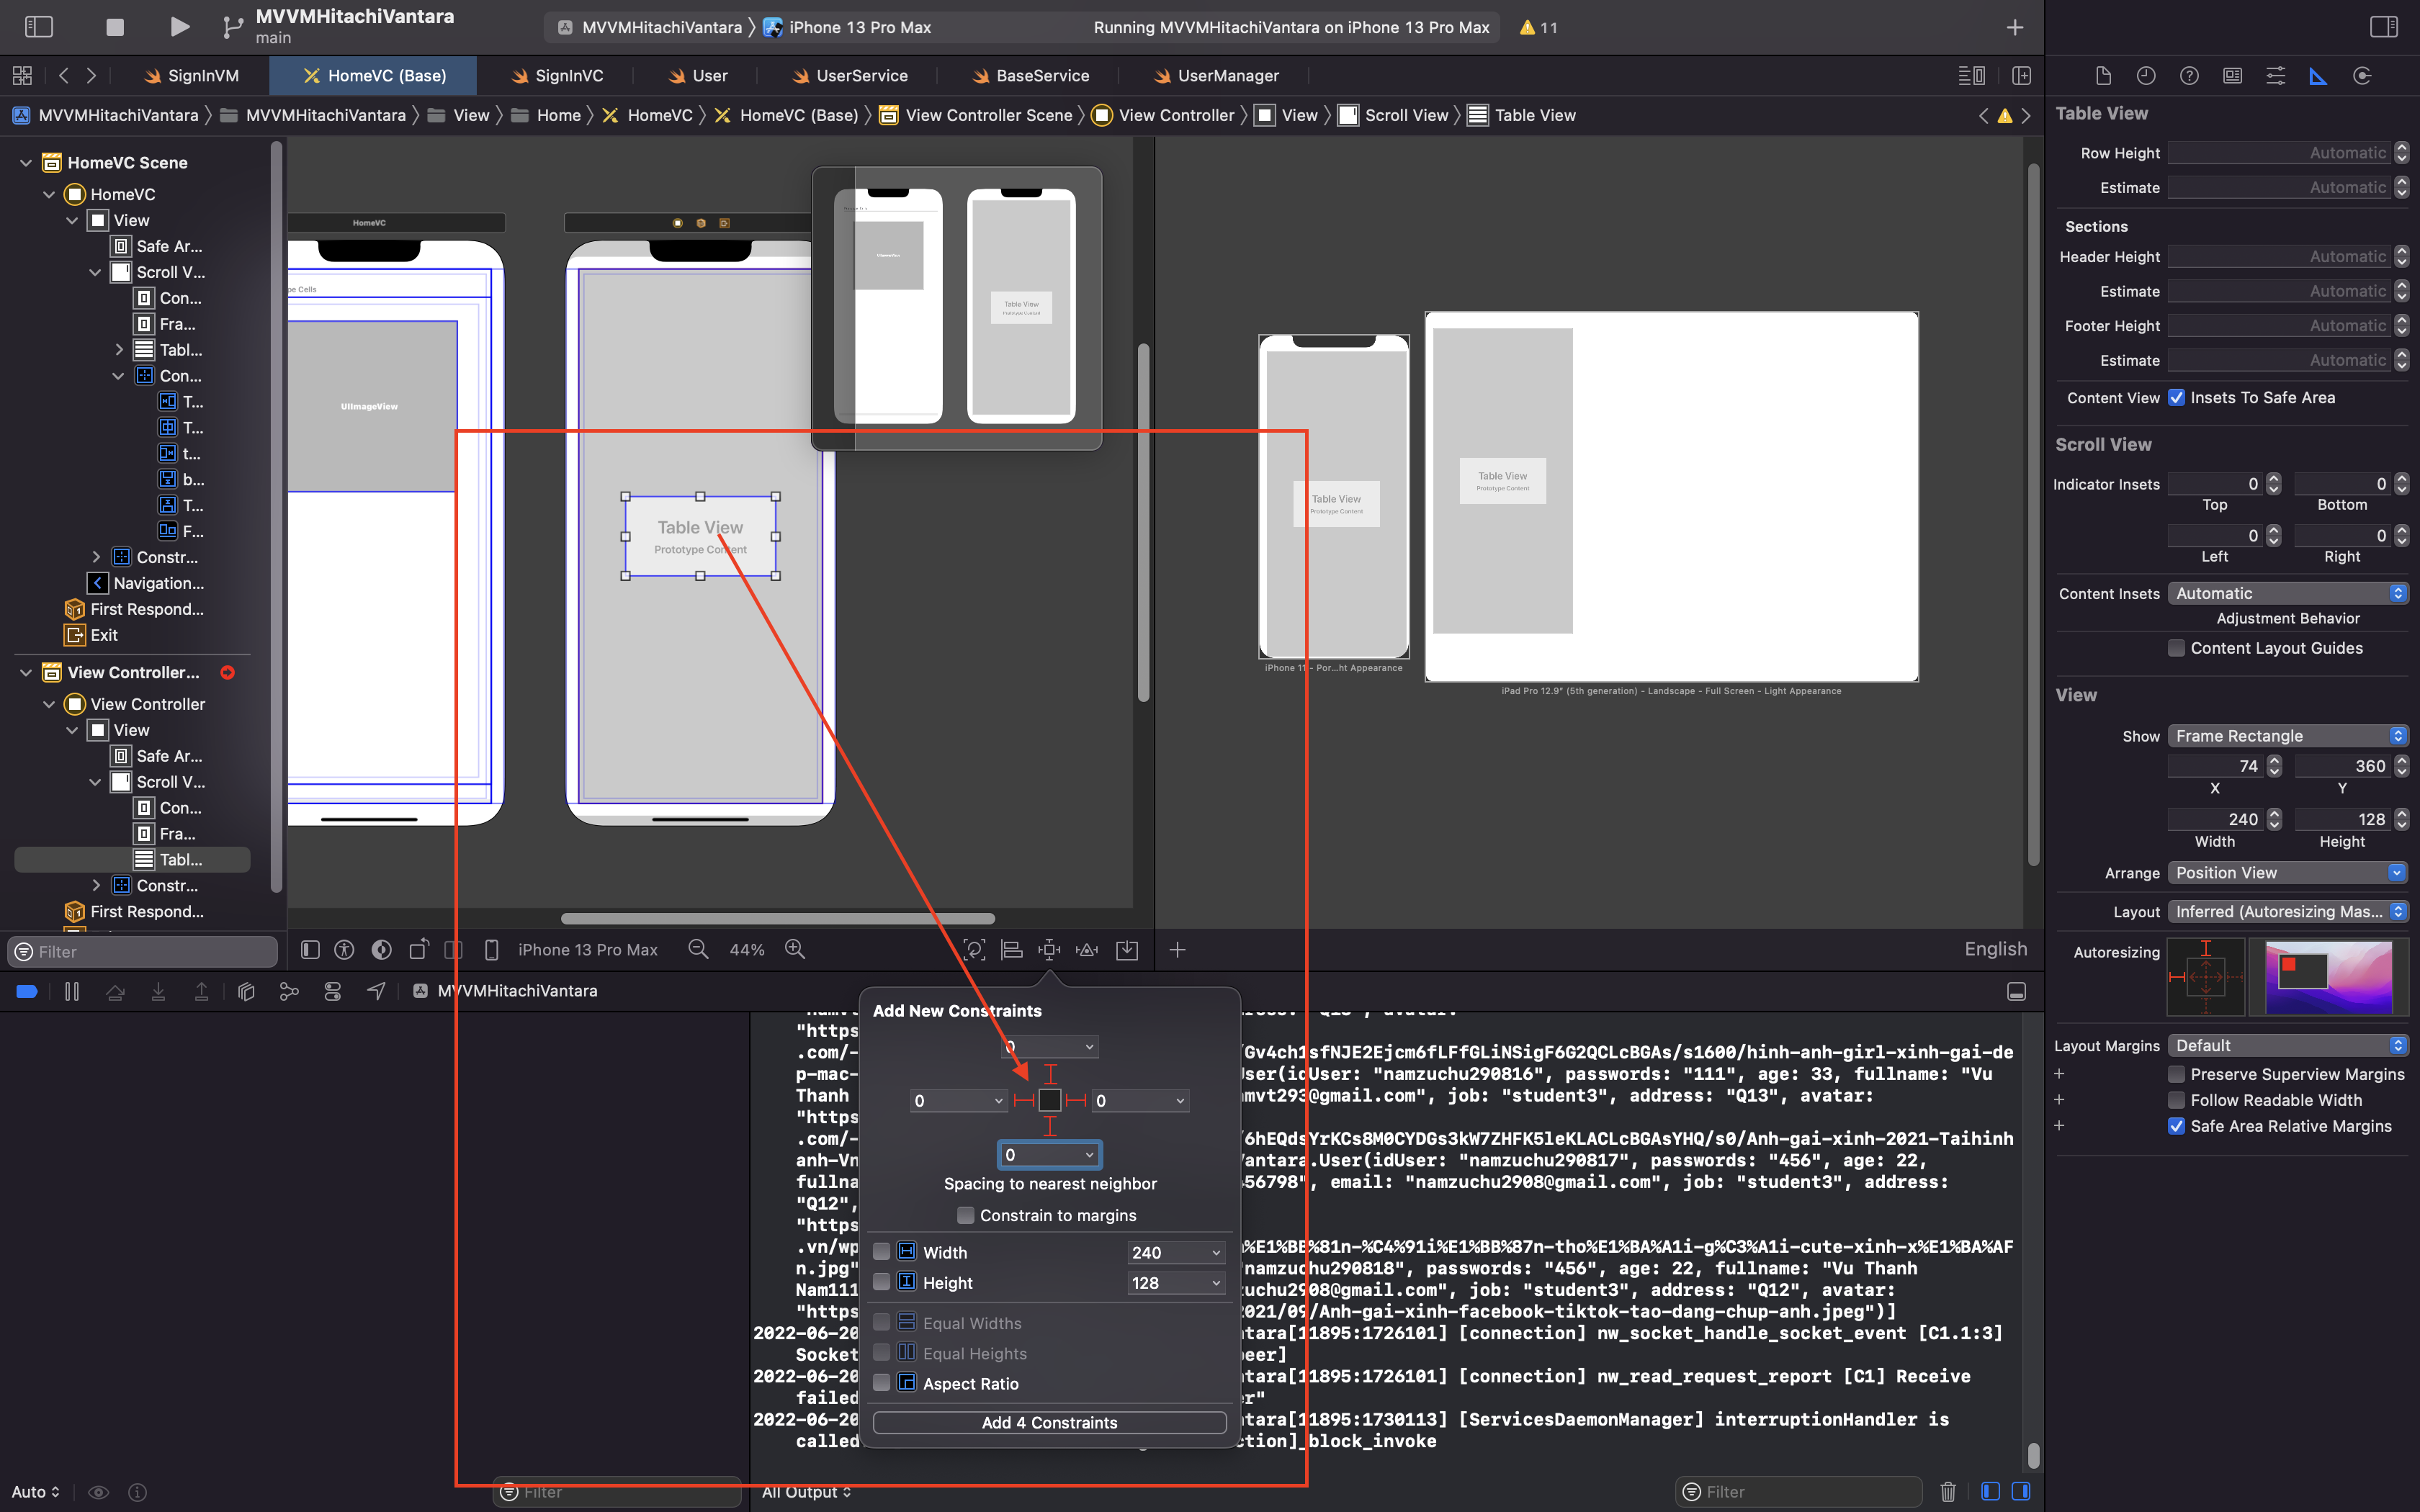Viewport: 2420px width, 1512px height.
Task: Open the Layout Margins Default dropdown
Action: (2287, 1045)
